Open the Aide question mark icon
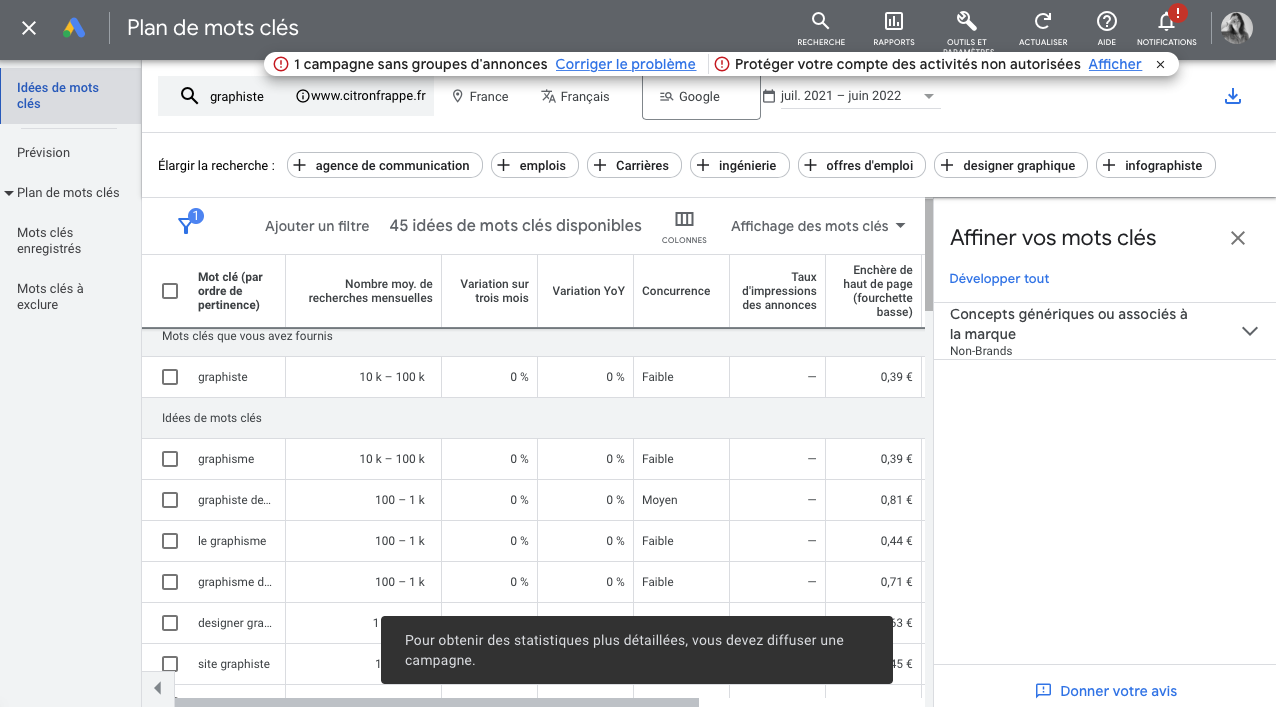 pyautogui.click(x=1106, y=21)
